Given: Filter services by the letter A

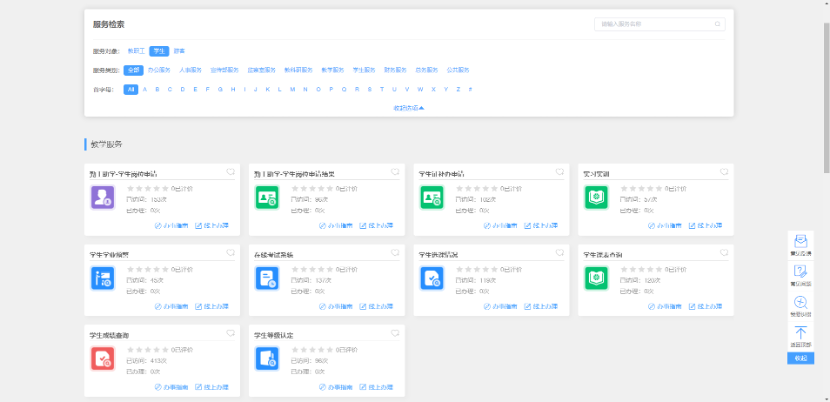Looking at the screenshot, I should click(145, 89).
